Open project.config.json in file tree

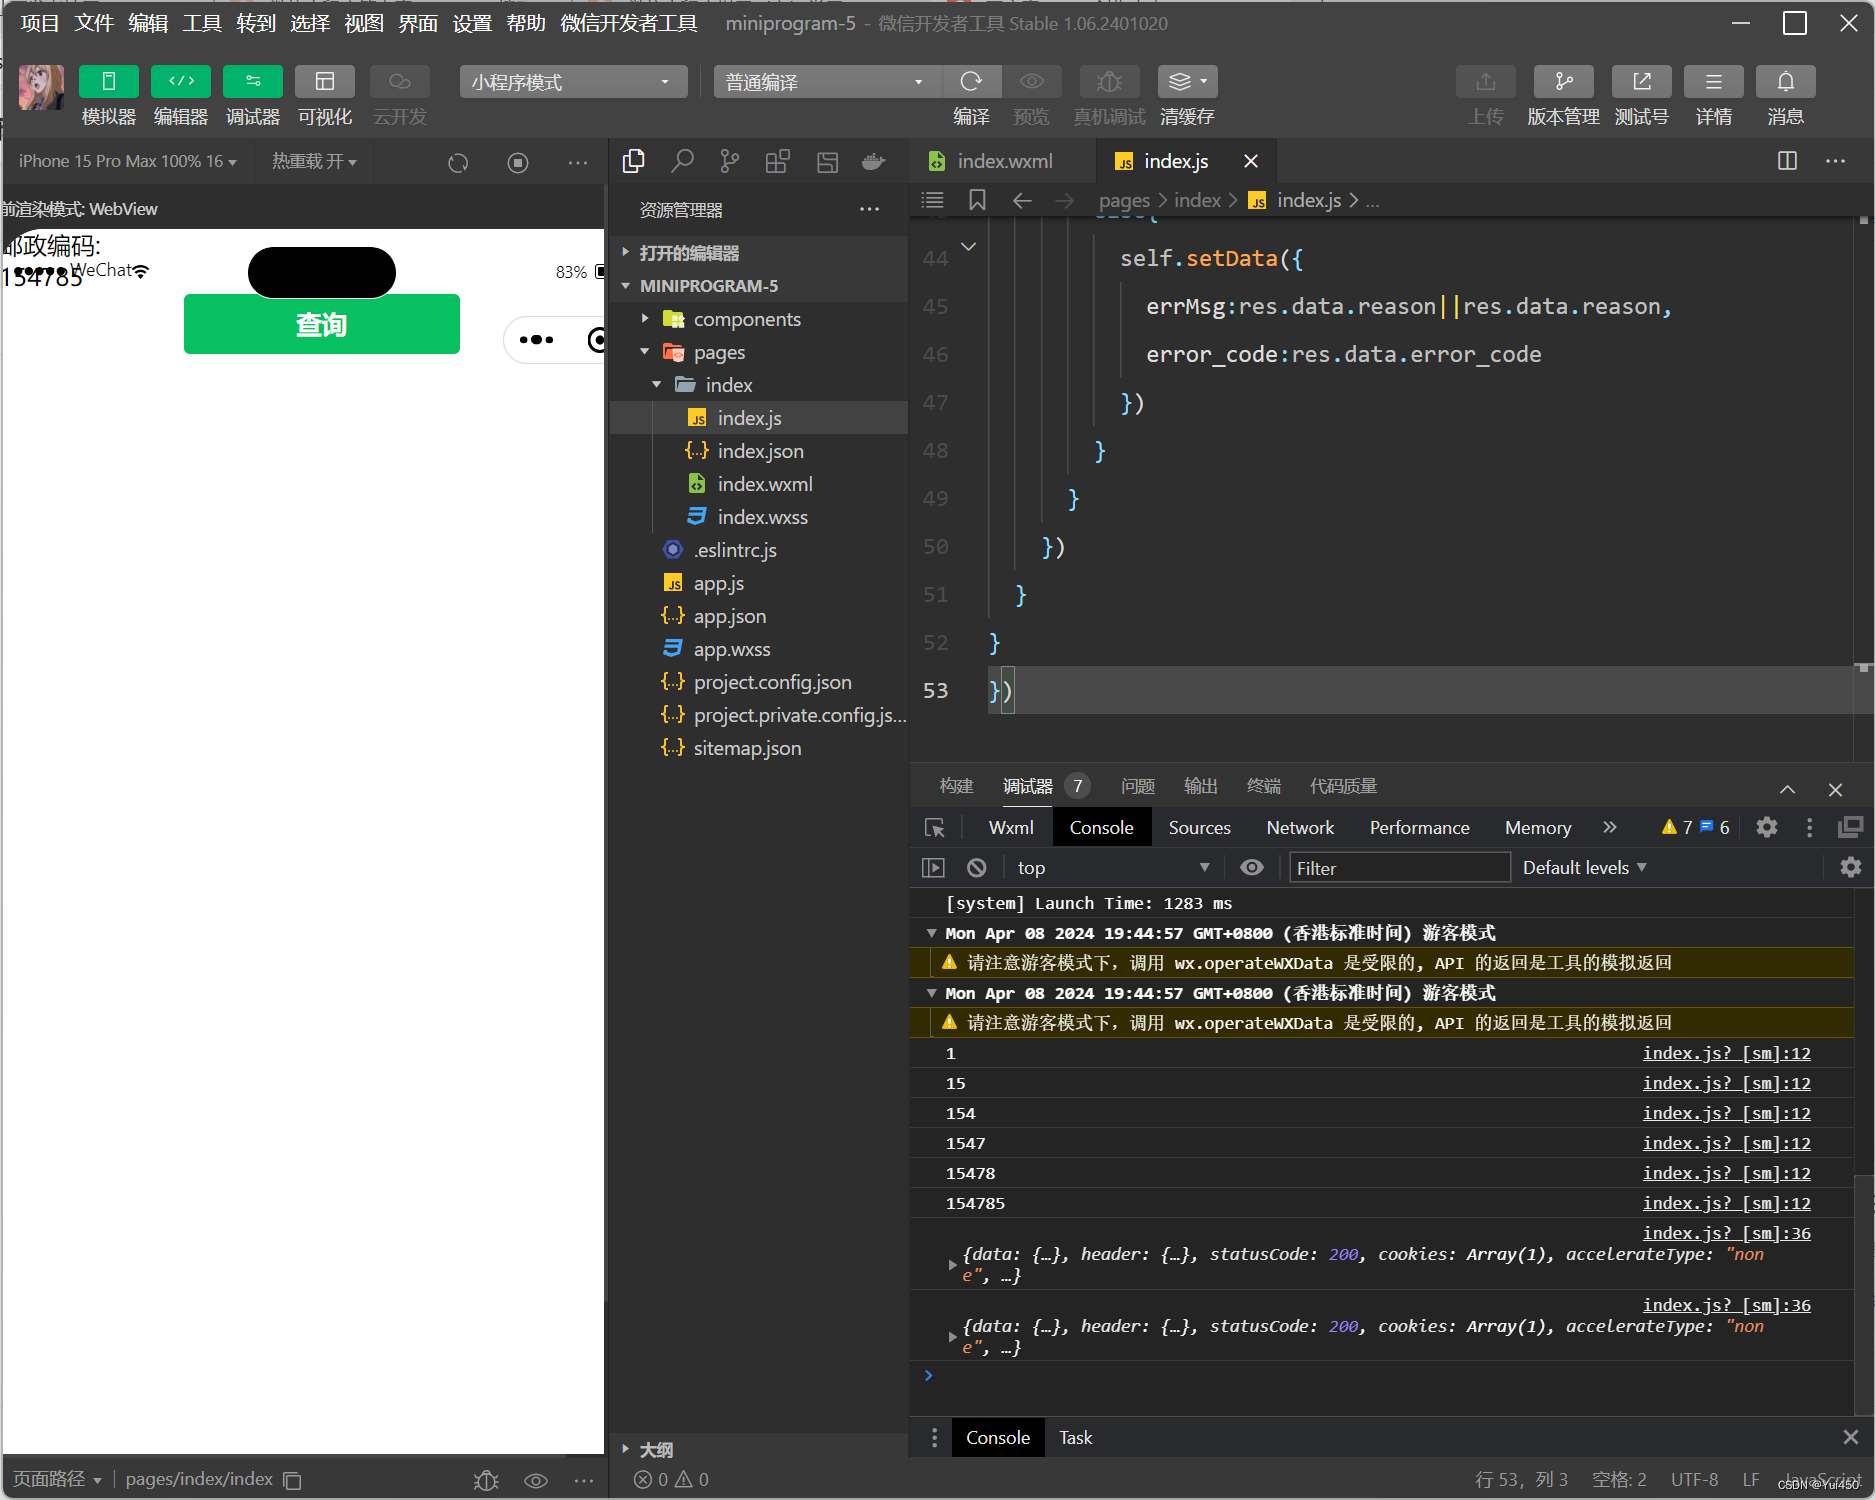(x=758, y=682)
